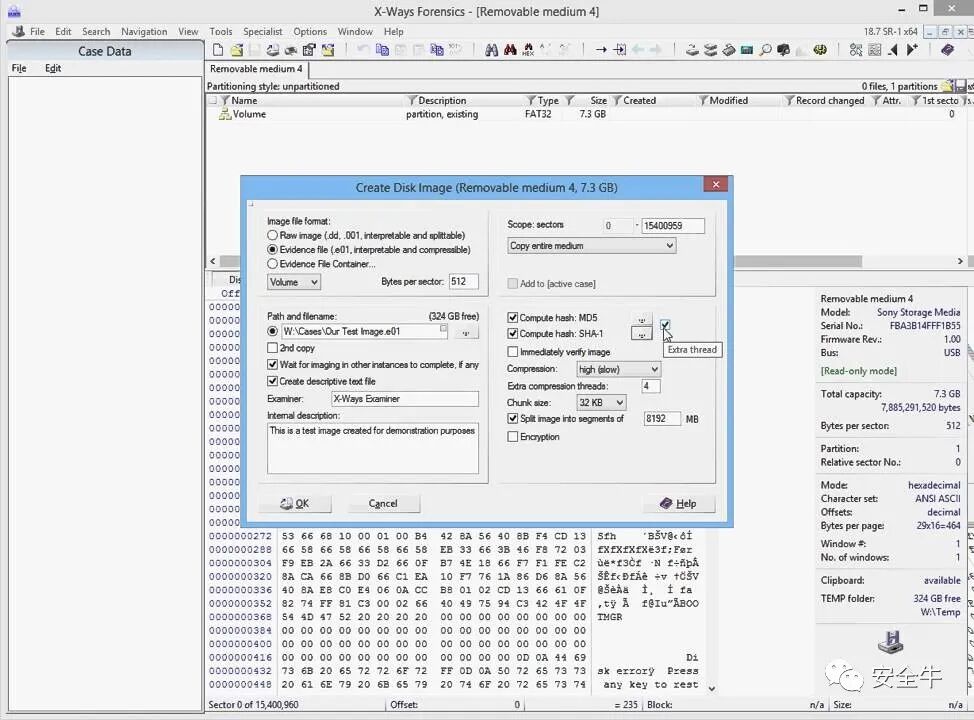Click the purple book help icon in toolbar
The height and width of the screenshot is (720, 974).
(x=947, y=50)
